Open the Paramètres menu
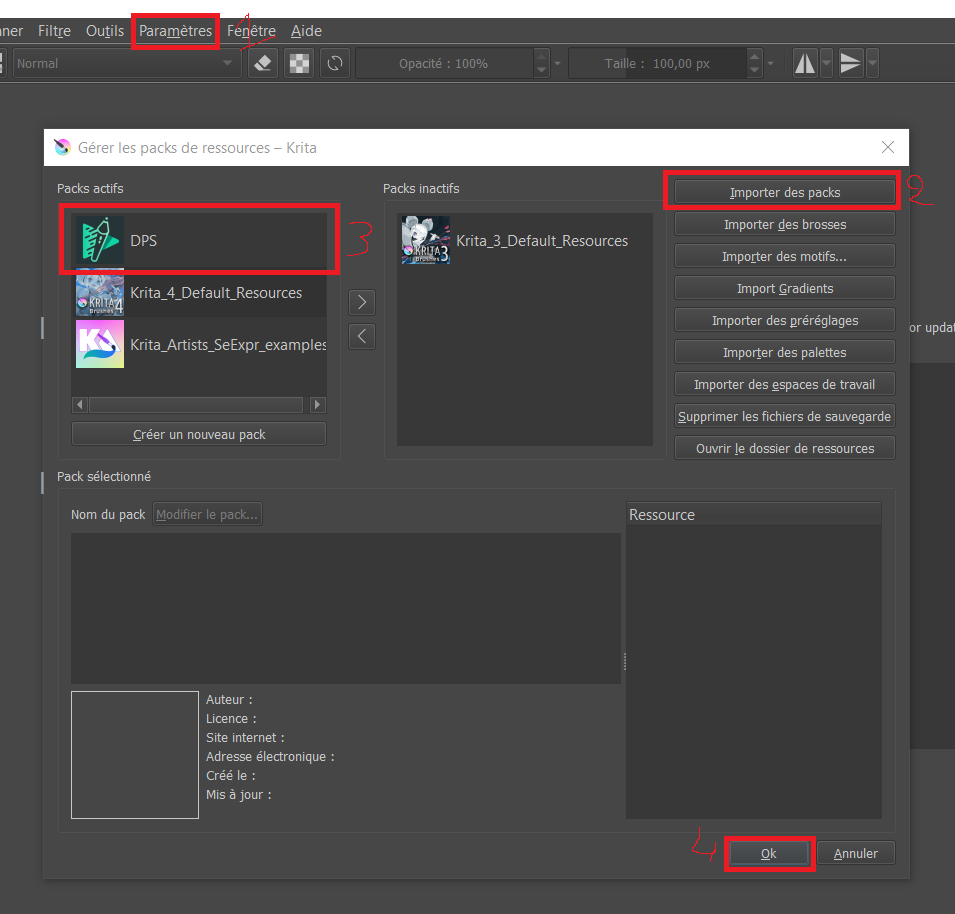This screenshot has height=914, width=955. click(x=175, y=31)
